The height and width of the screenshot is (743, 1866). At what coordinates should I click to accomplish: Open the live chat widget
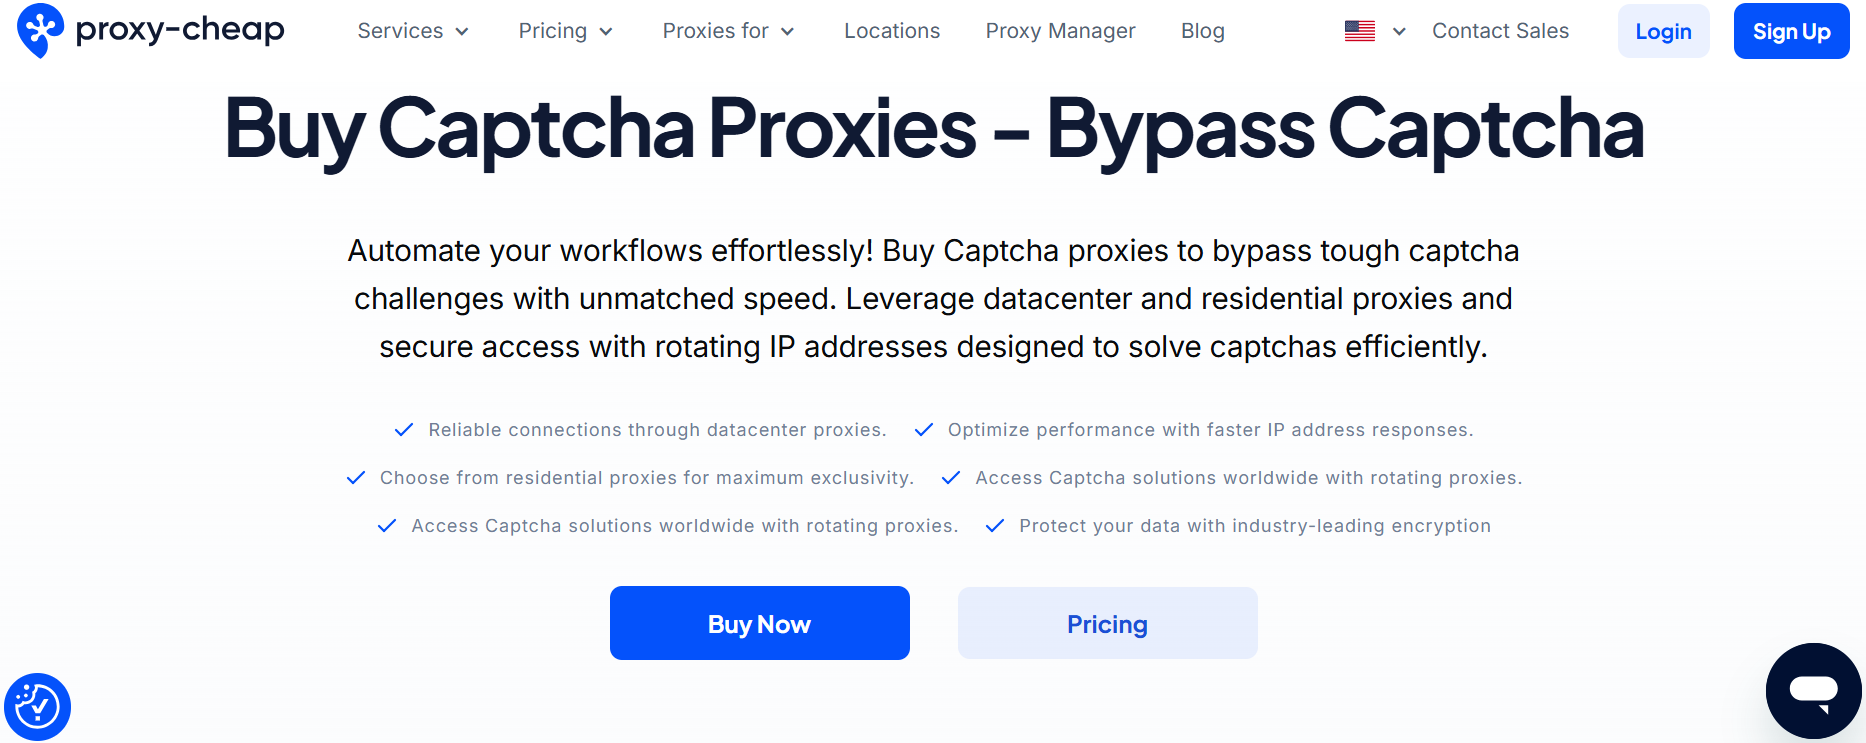1815,691
